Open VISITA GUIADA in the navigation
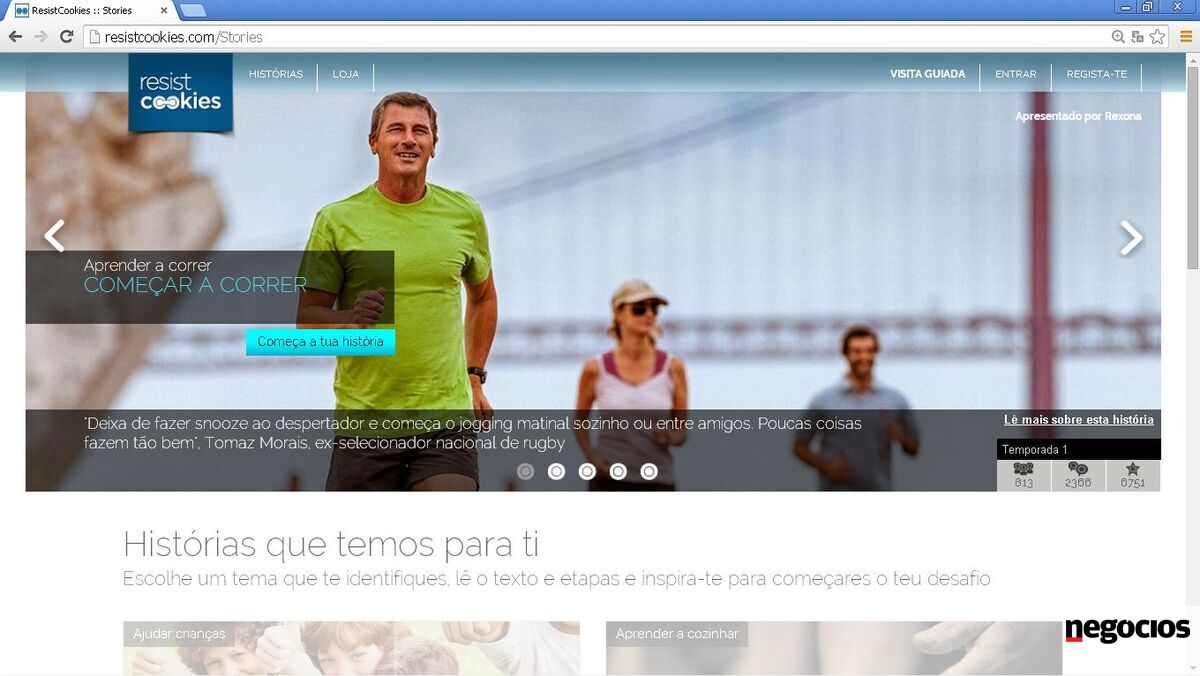This screenshot has width=1200, height=676. [928, 74]
